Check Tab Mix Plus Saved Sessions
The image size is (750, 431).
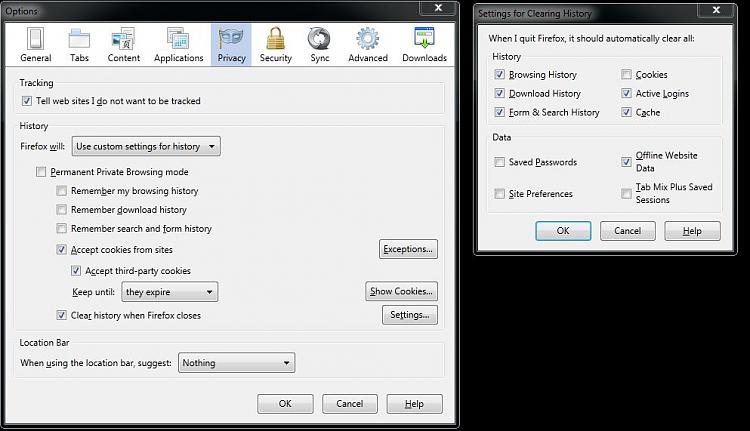coord(626,193)
